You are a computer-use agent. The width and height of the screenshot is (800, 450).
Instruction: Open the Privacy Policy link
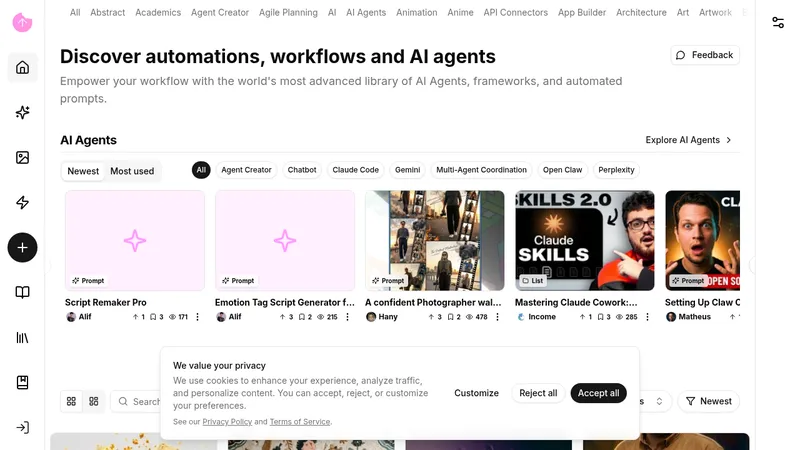(227, 422)
